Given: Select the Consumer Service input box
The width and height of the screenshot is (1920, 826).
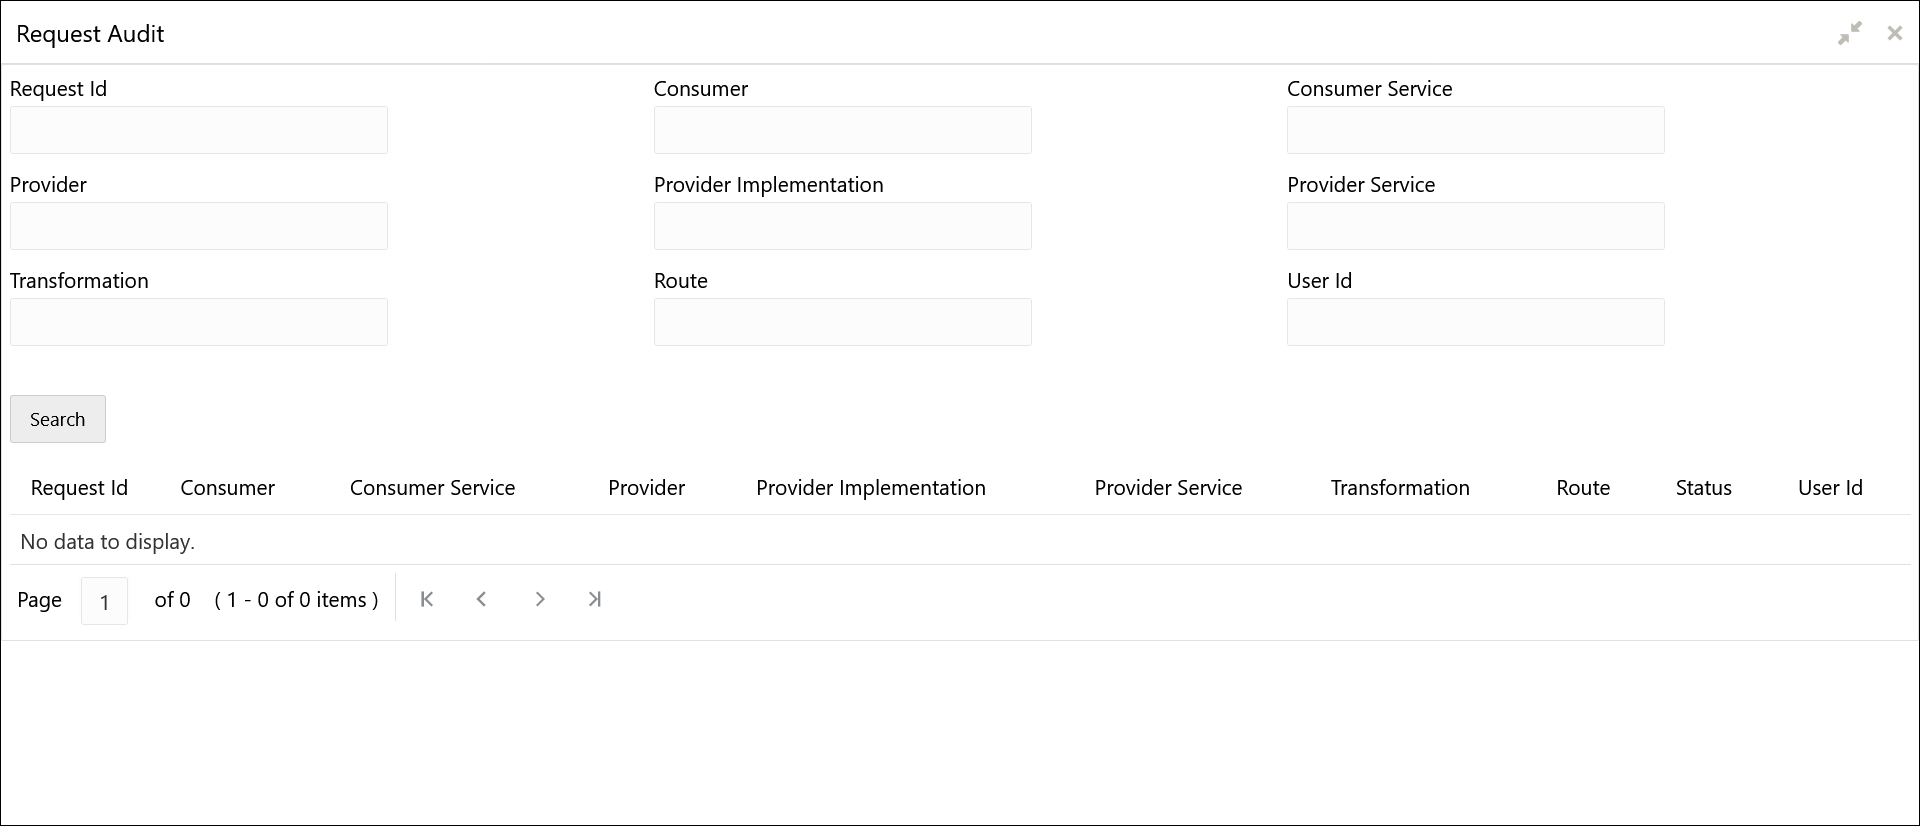Looking at the screenshot, I should [x=1475, y=130].
